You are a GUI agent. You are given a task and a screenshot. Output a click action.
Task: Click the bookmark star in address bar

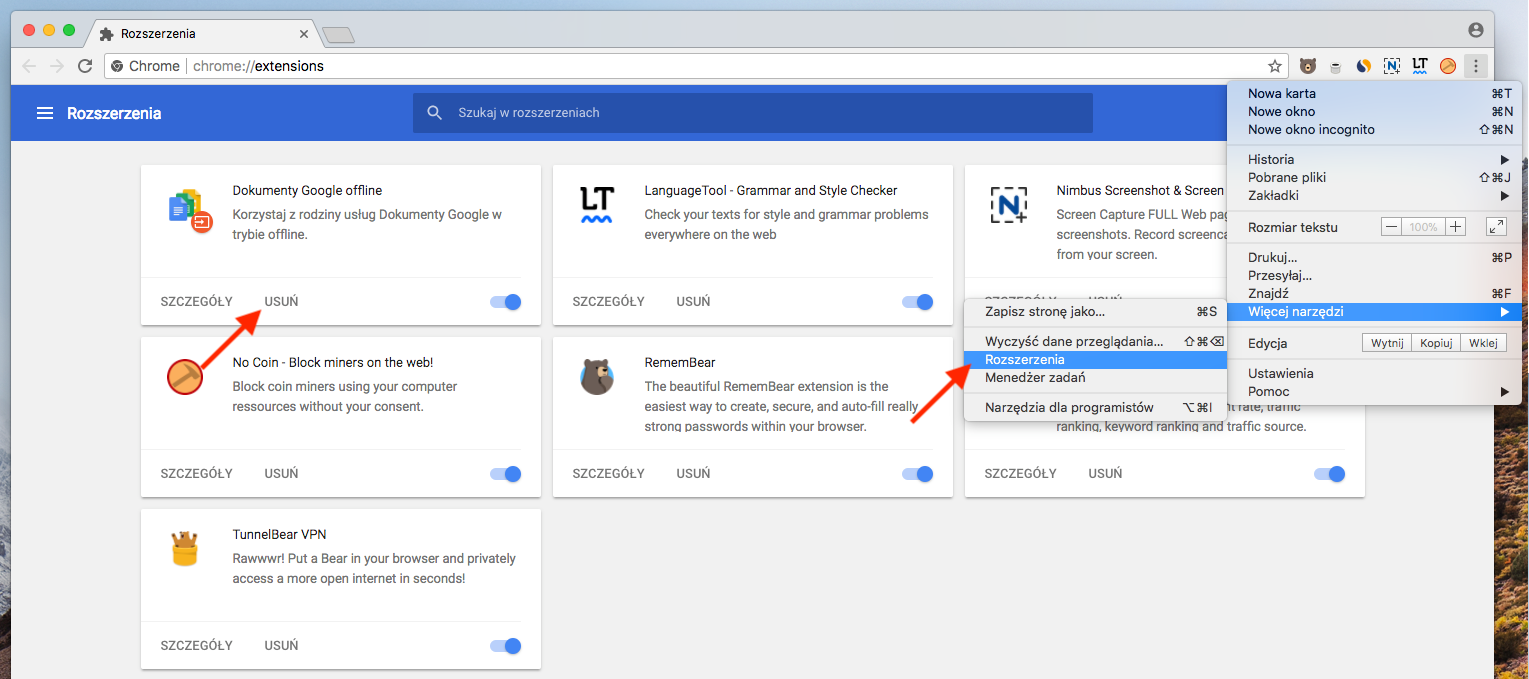pyautogui.click(x=1275, y=66)
